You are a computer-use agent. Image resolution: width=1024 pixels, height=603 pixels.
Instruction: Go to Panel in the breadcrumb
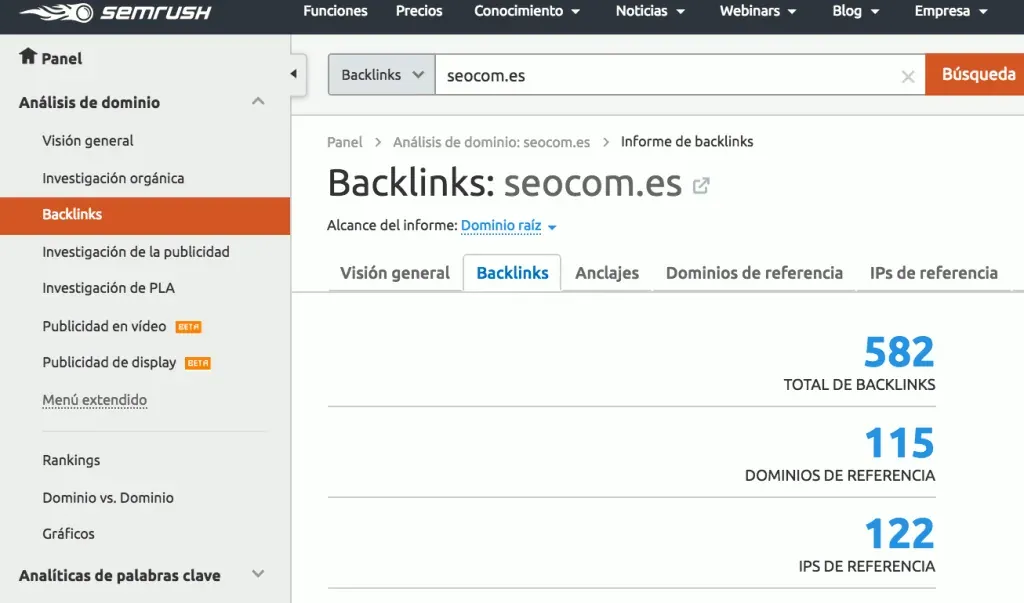345,142
